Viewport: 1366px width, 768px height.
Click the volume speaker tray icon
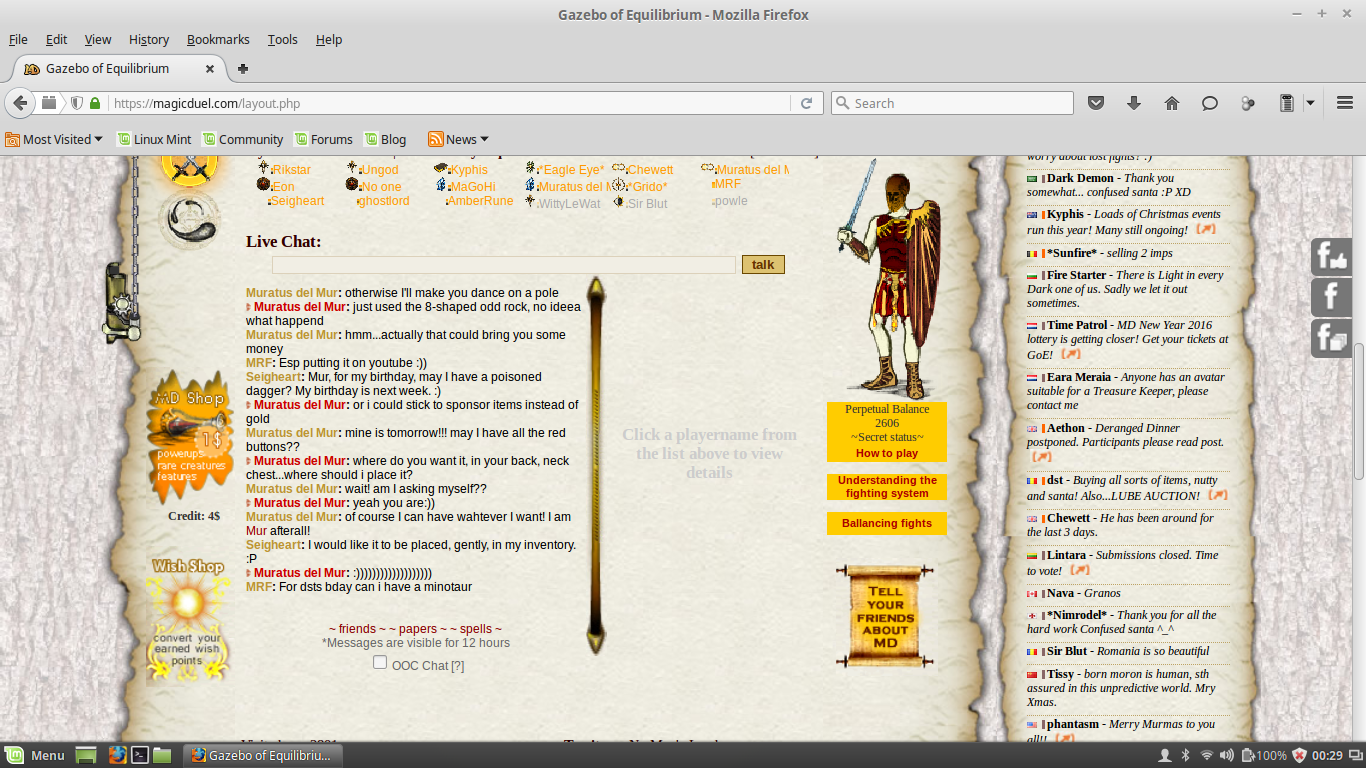[x=1229, y=755]
